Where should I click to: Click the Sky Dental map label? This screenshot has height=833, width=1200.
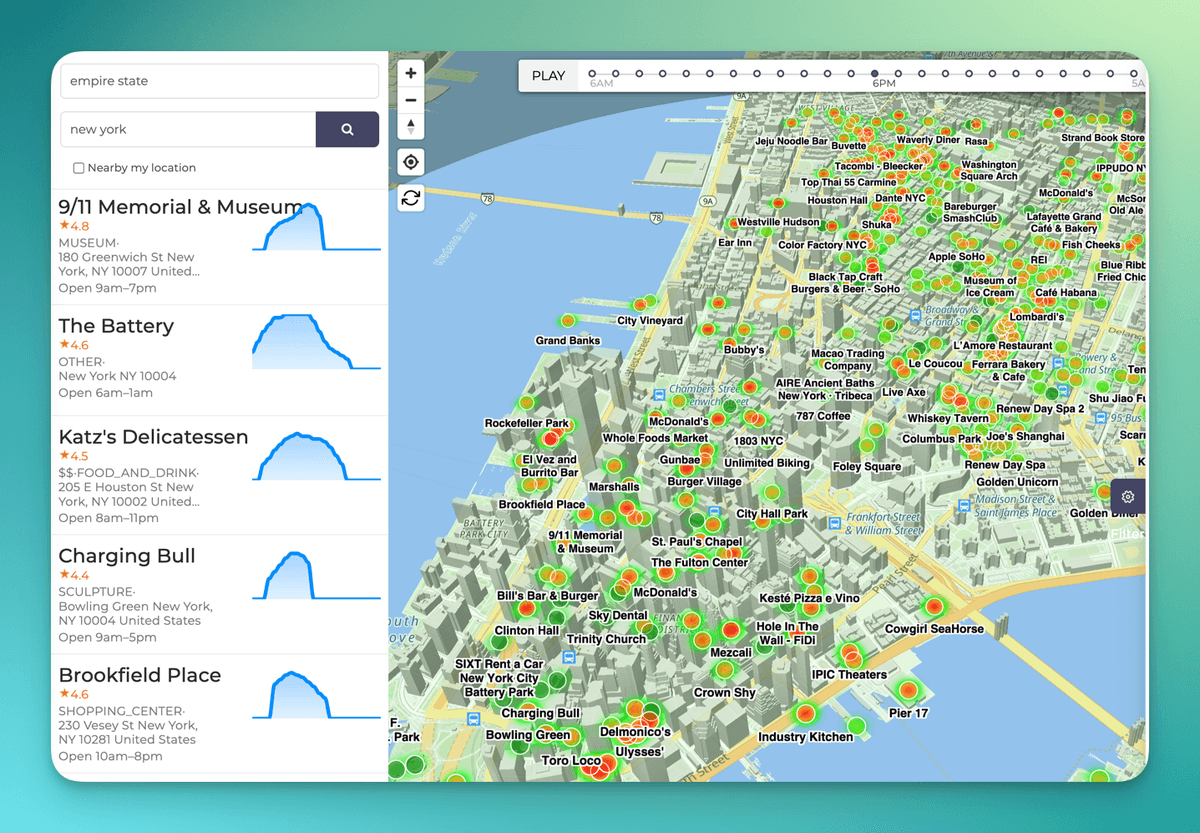pyautogui.click(x=618, y=616)
